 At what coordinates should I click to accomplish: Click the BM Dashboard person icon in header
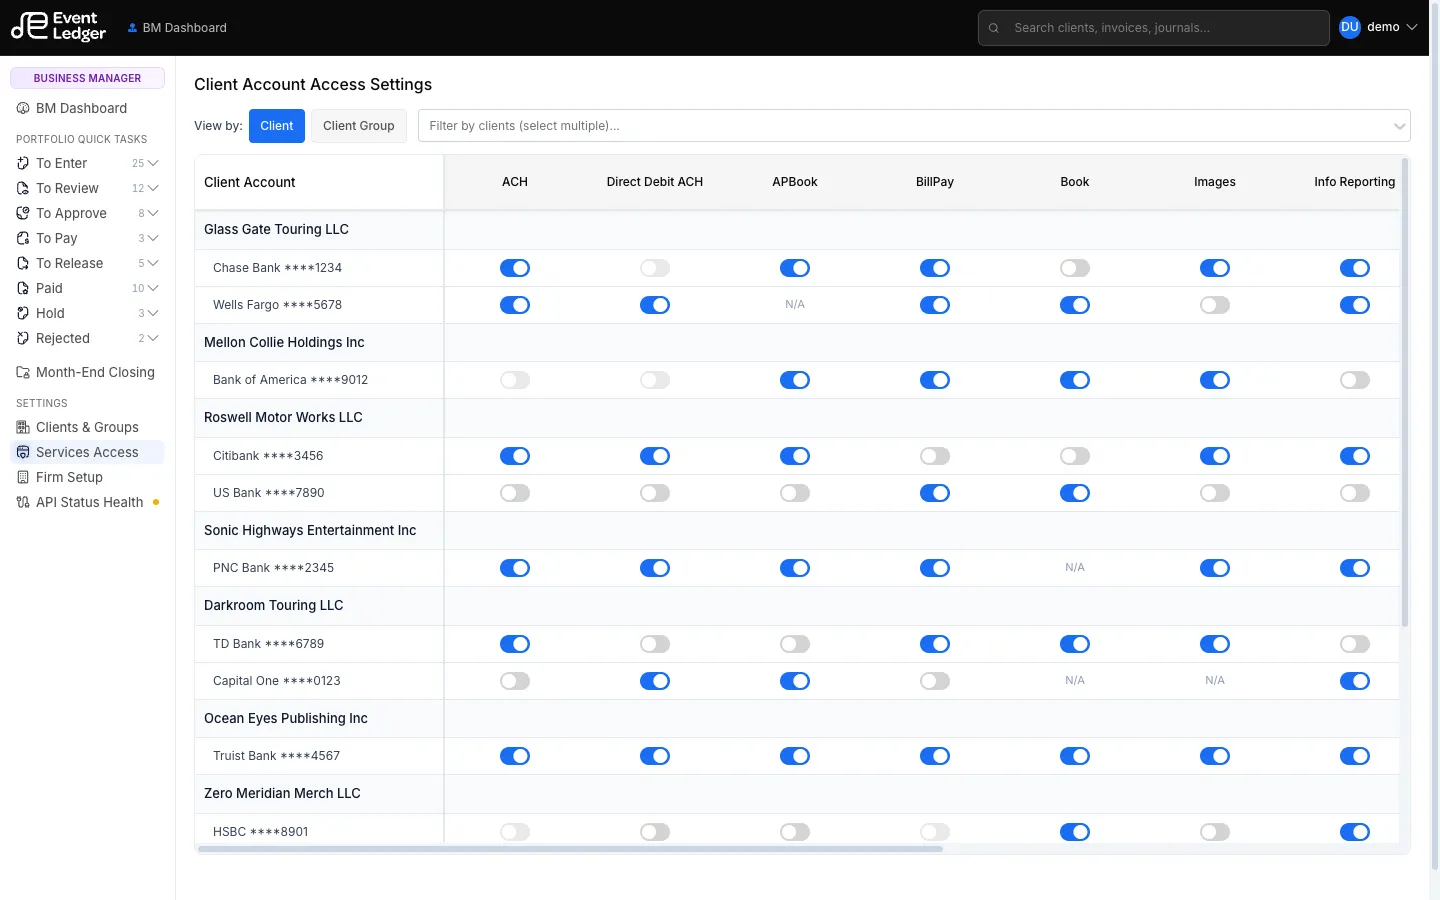(132, 28)
